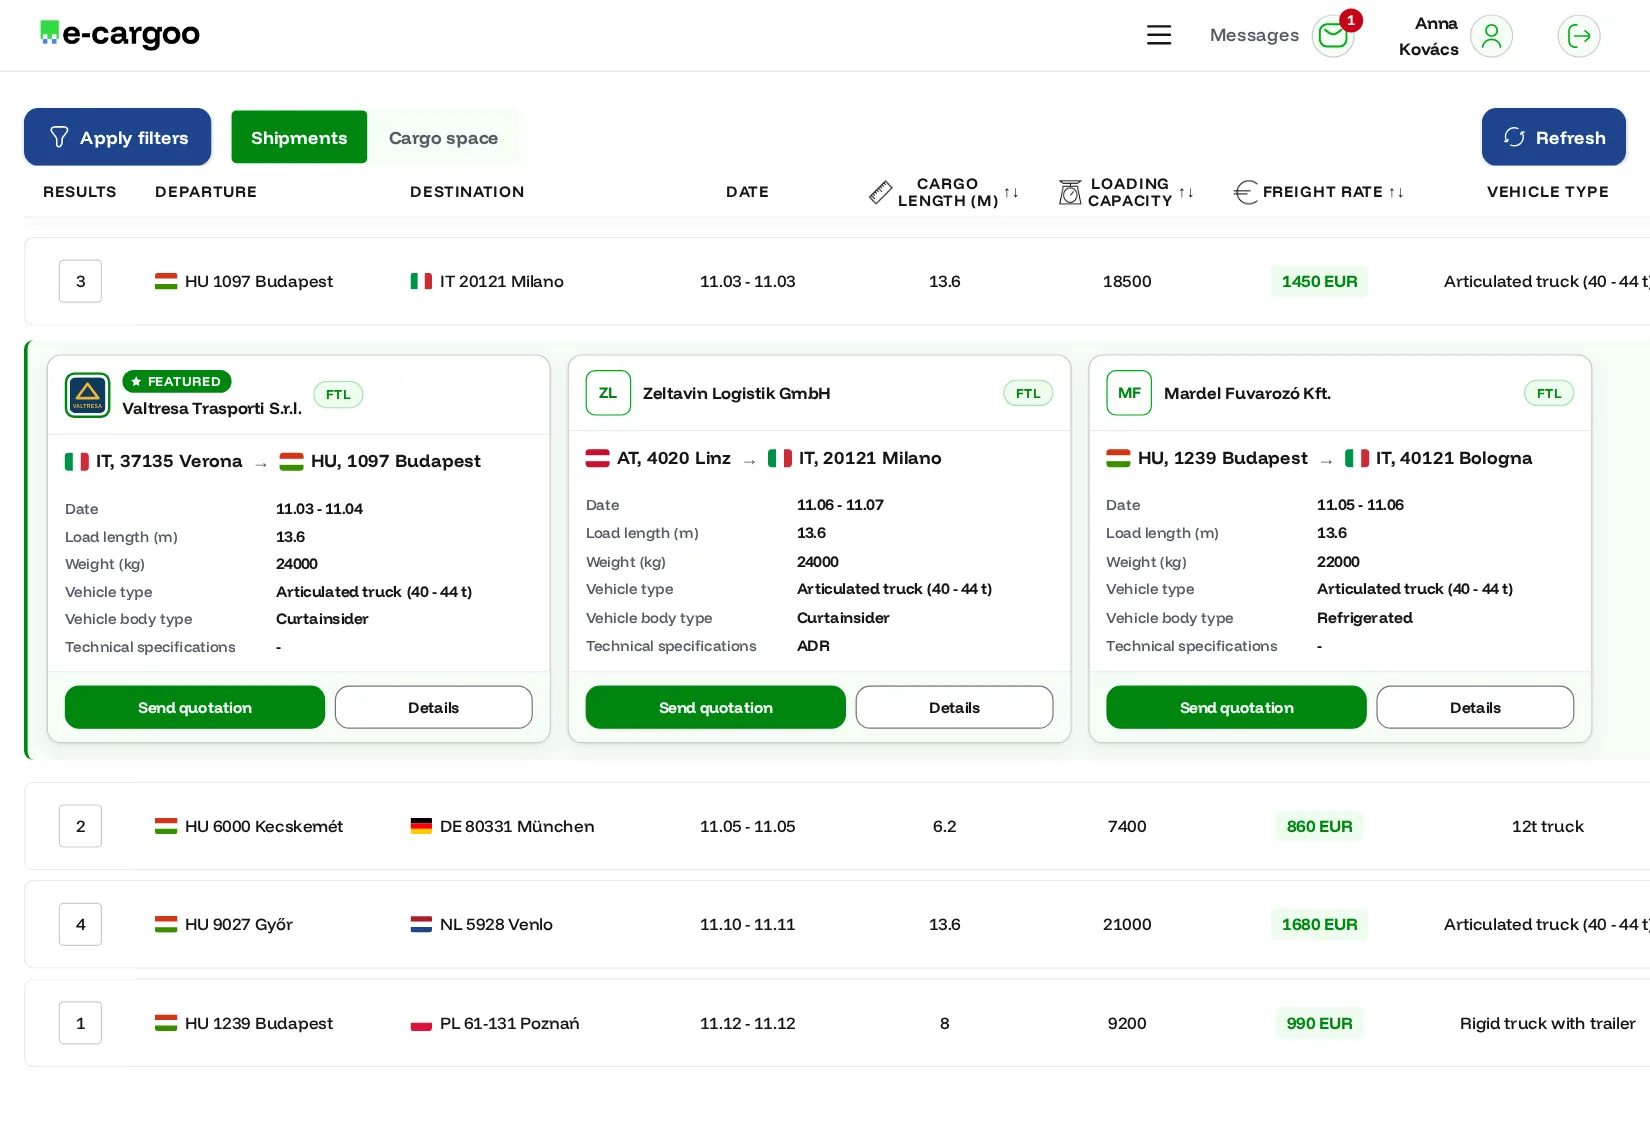View details of Mardel Fuvarozó offer

point(1475,707)
